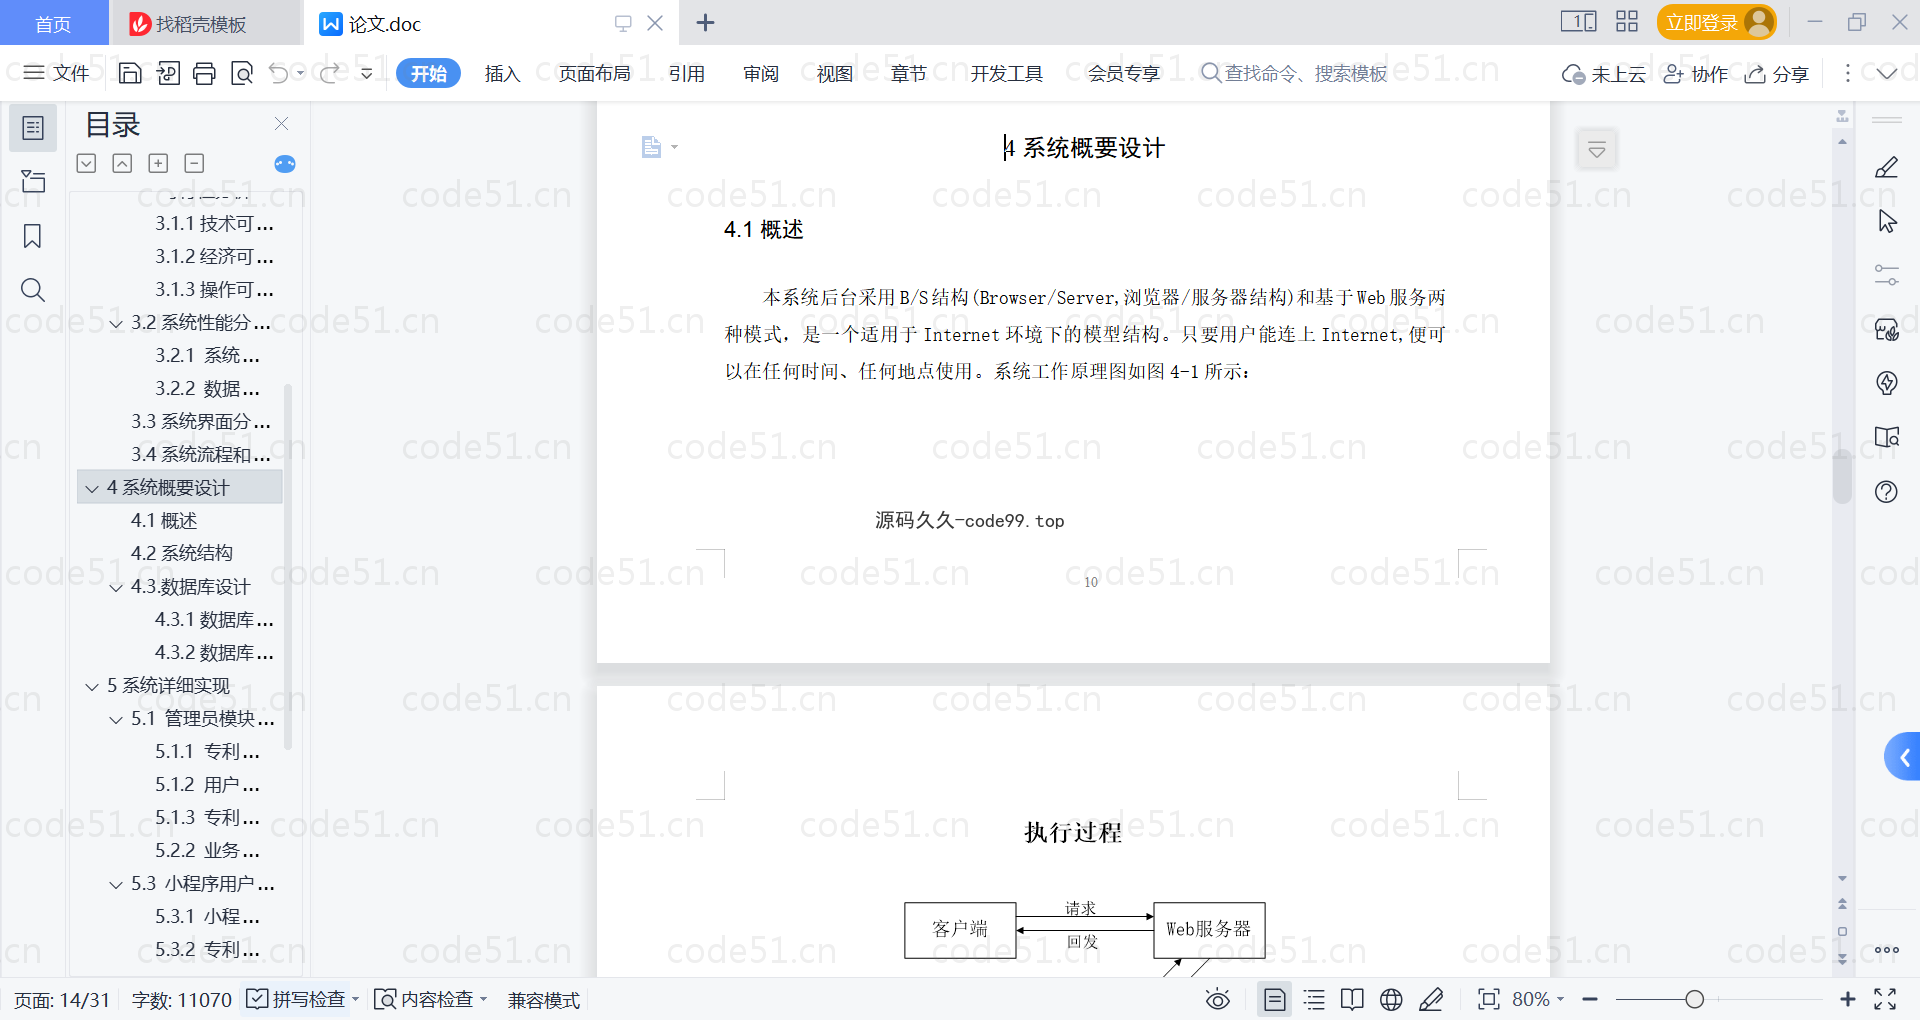Expand the blue side panel arrow on right edge
Viewport: 1920px width, 1020px height.
[x=1903, y=757]
